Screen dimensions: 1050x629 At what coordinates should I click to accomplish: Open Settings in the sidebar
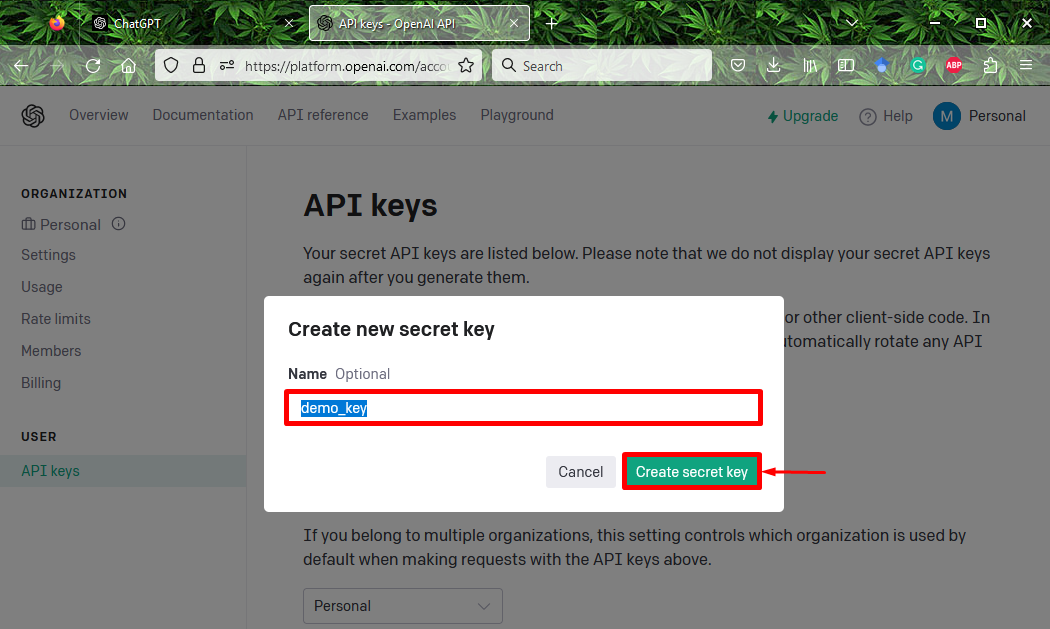(48, 255)
